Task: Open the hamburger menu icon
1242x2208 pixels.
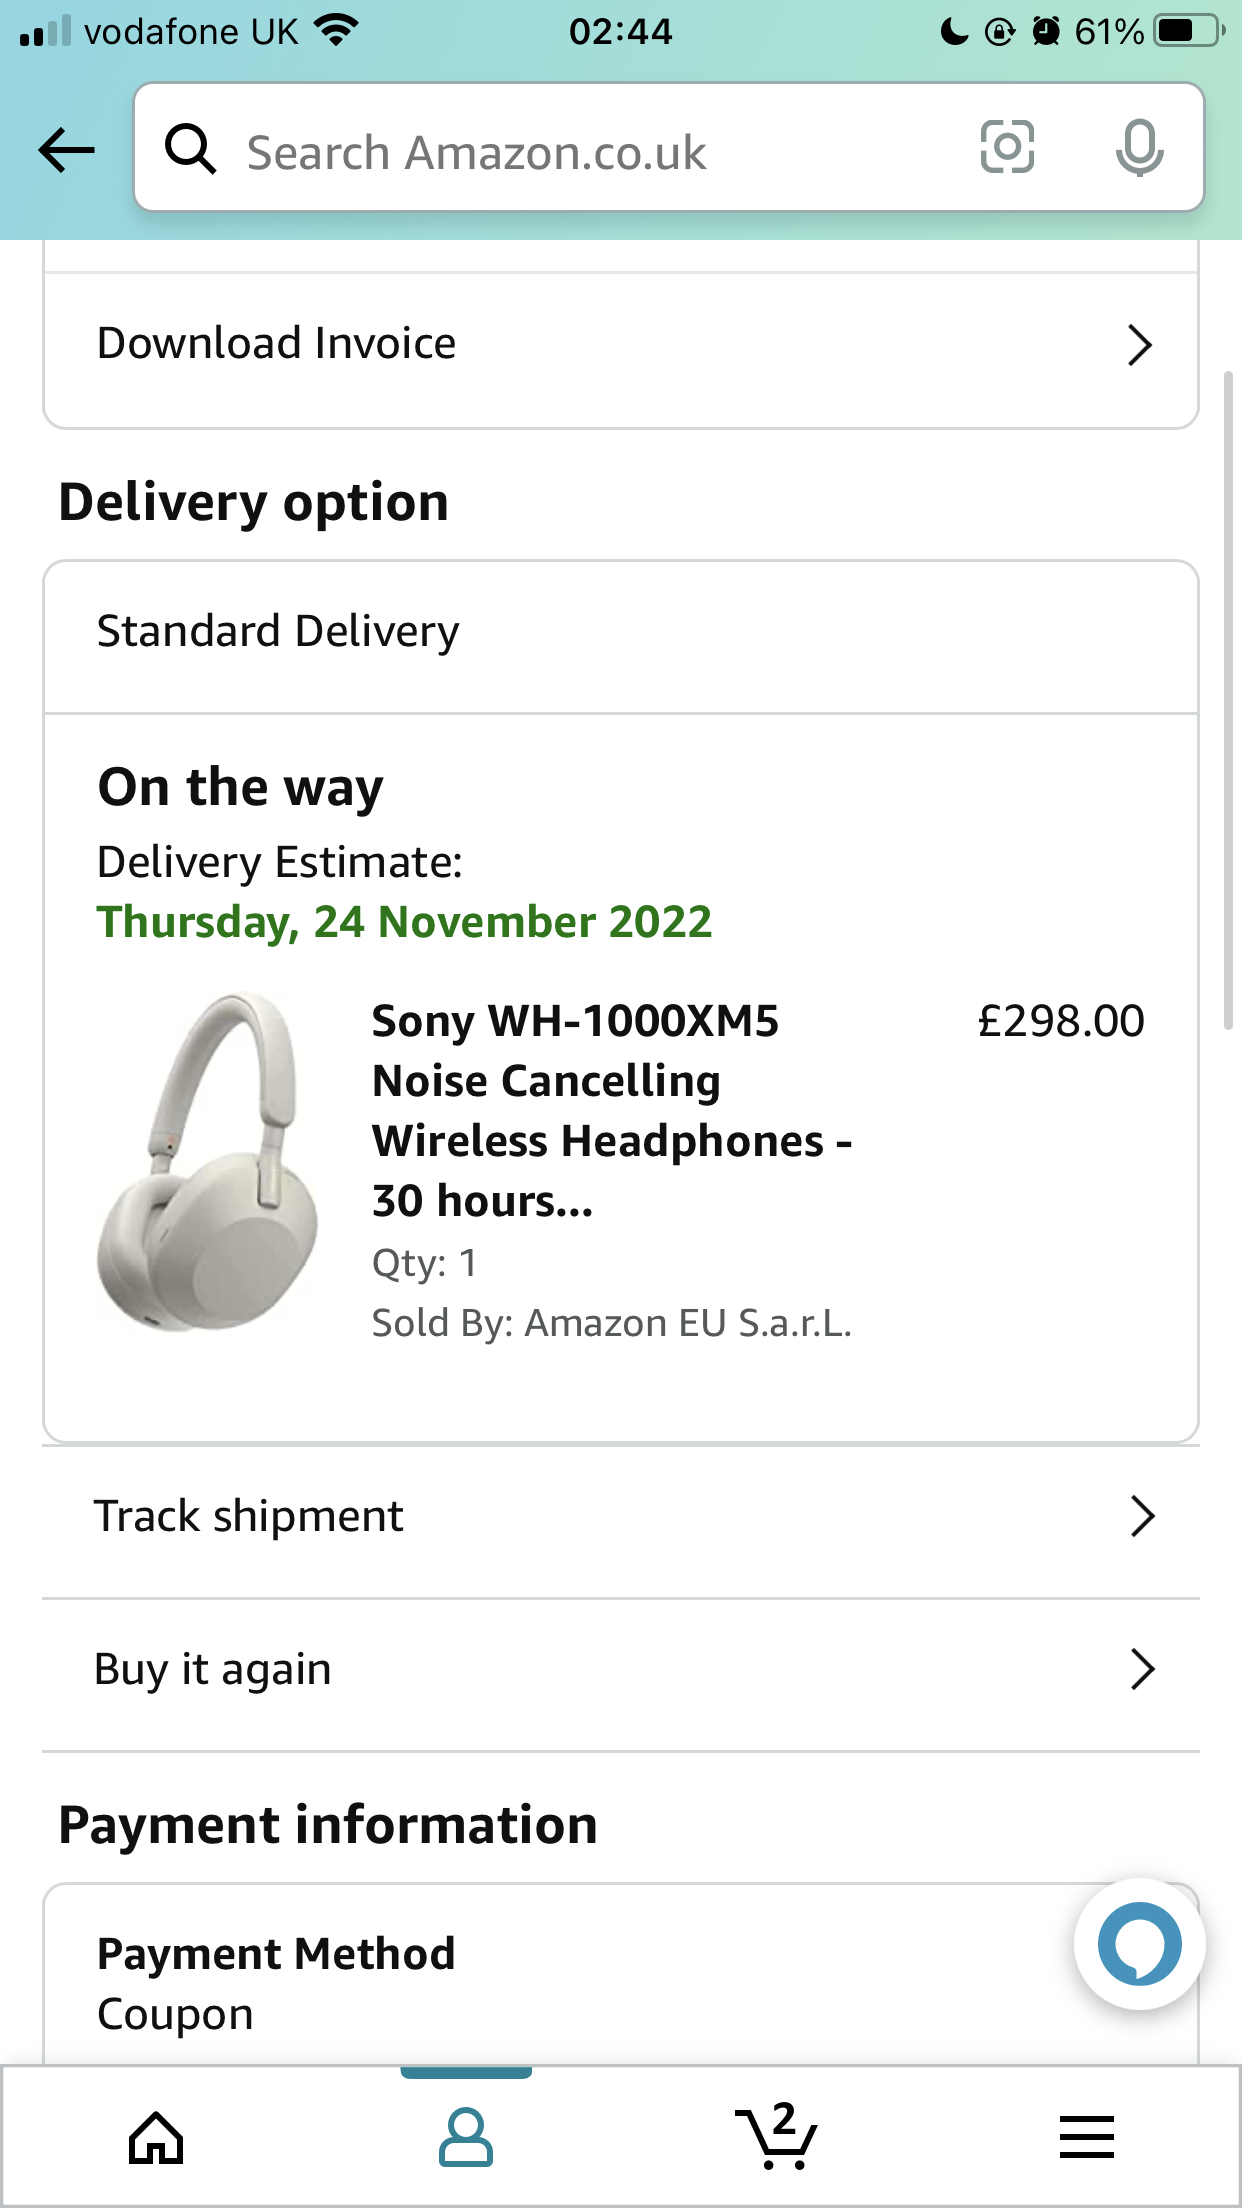Action: [1086, 2137]
